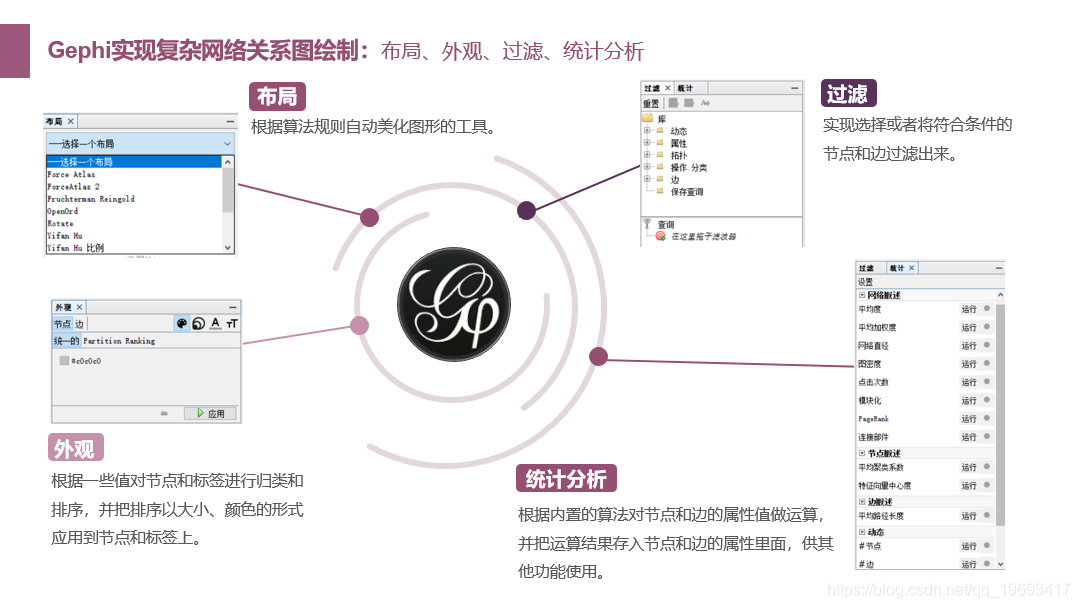Click the statistics panel vertical scrollbar
The width and height of the screenshot is (1080, 608).
[x=1000, y=413]
